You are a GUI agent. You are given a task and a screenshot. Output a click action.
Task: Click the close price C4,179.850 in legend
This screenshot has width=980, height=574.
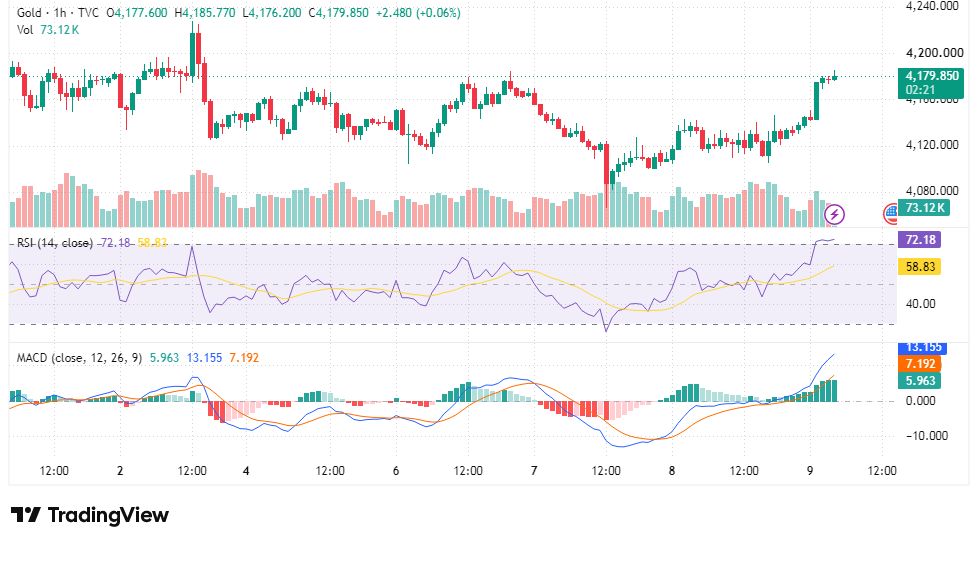point(338,13)
